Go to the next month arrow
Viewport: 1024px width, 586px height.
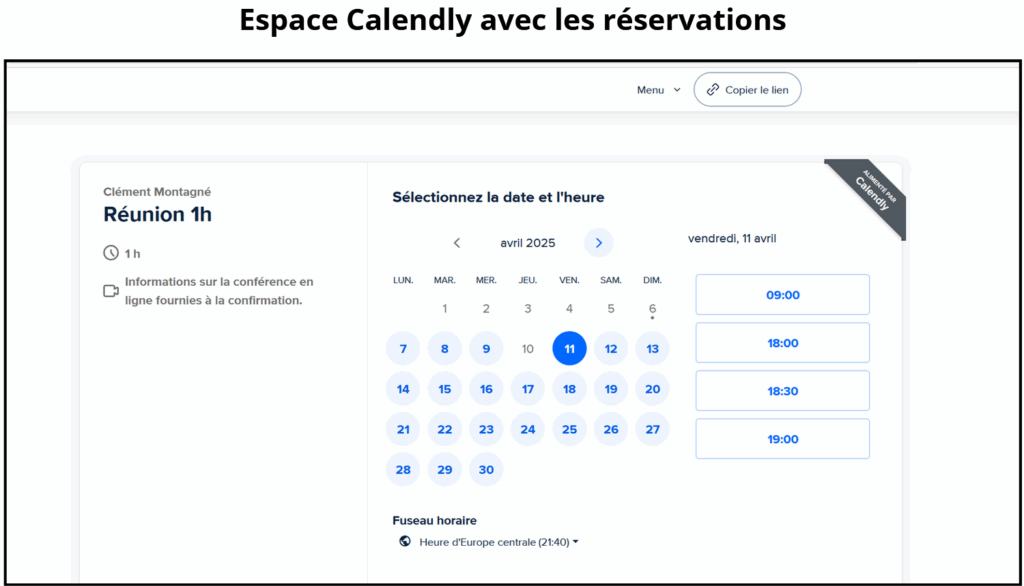[x=599, y=243]
